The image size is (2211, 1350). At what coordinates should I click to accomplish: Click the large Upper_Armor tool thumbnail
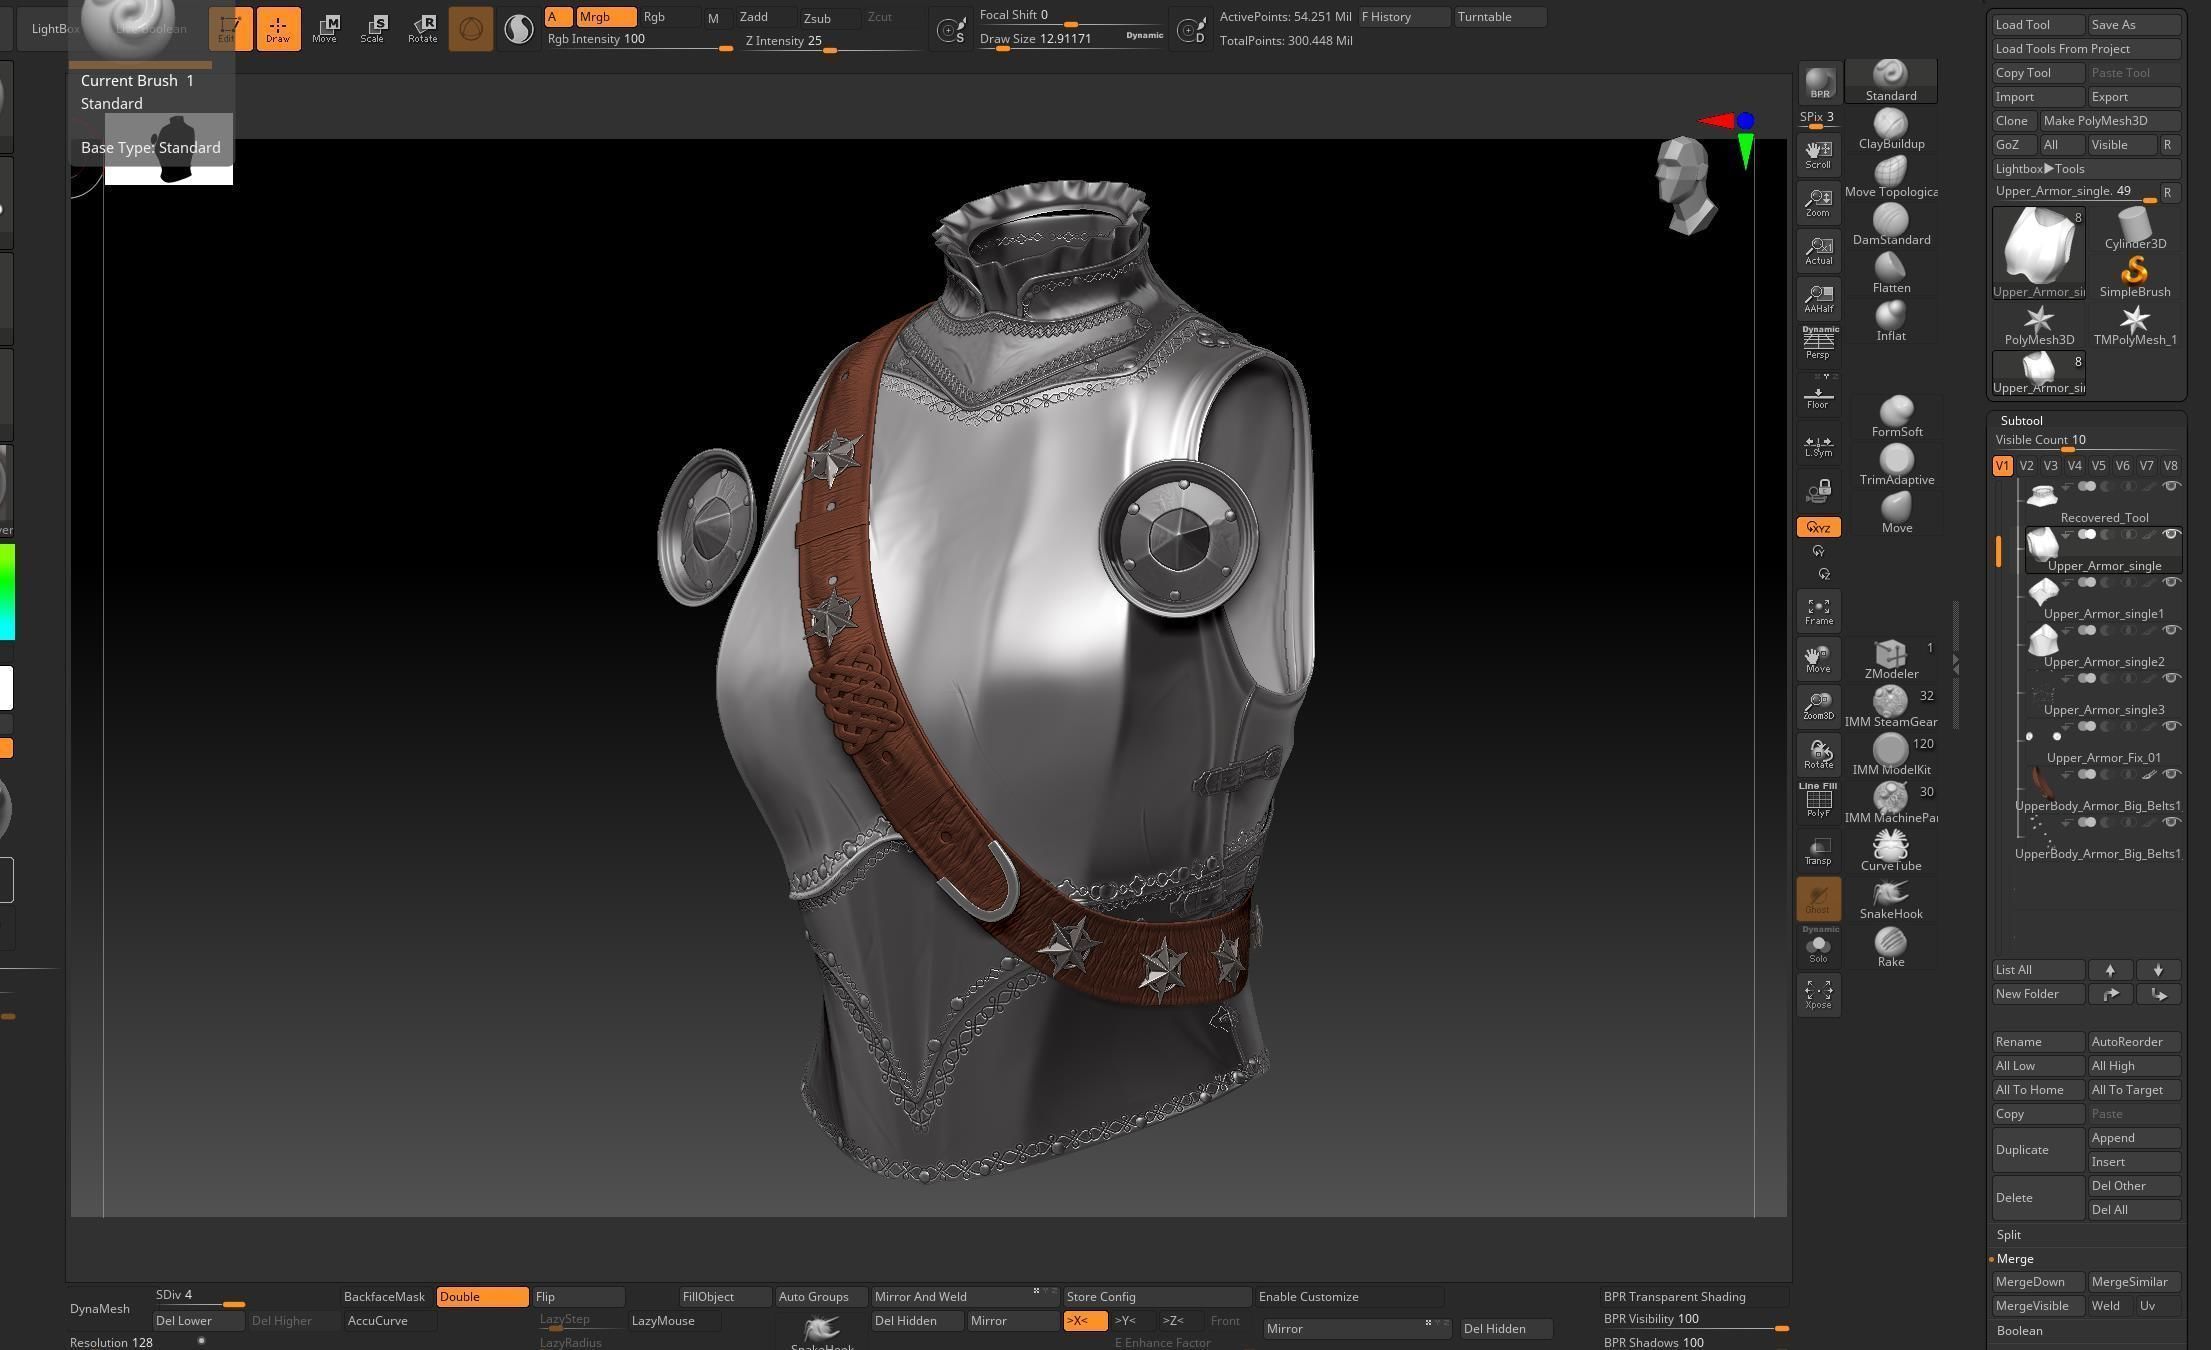click(x=2038, y=252)
